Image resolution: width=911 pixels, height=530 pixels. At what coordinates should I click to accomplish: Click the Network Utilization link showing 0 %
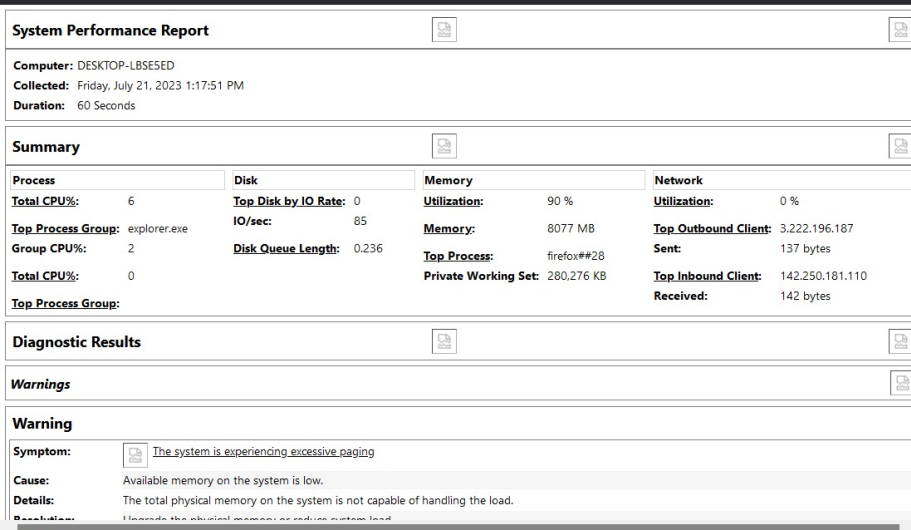point(683,201)
